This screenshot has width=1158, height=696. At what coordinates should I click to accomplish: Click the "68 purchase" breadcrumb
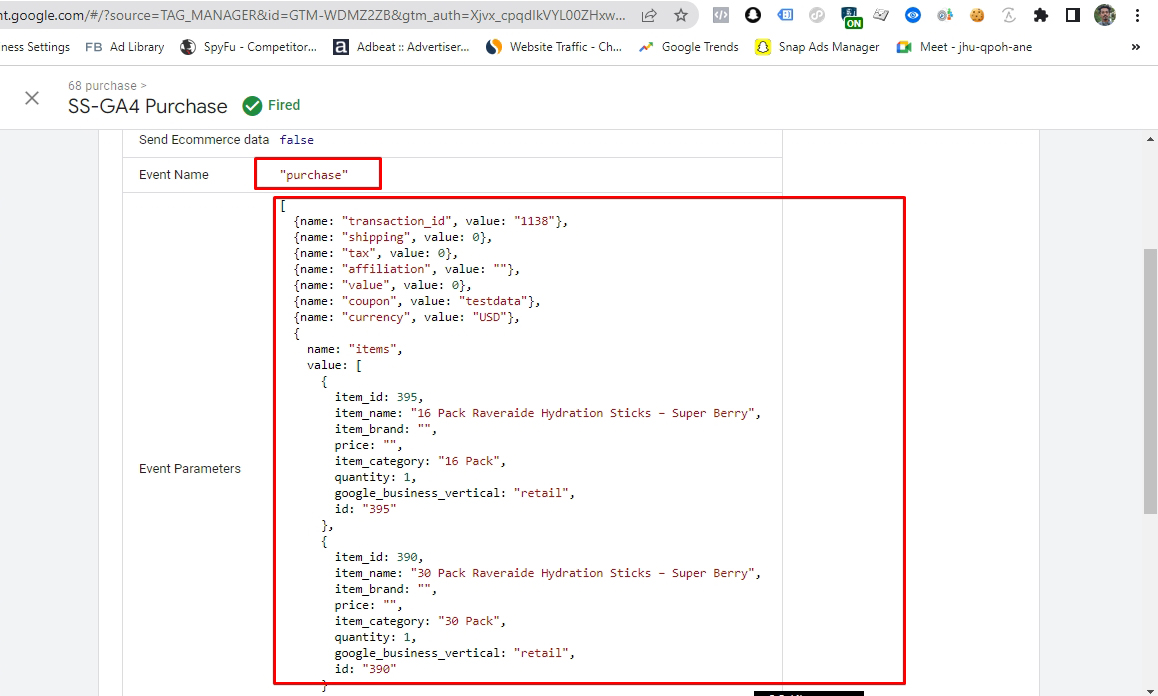point(102,86)
